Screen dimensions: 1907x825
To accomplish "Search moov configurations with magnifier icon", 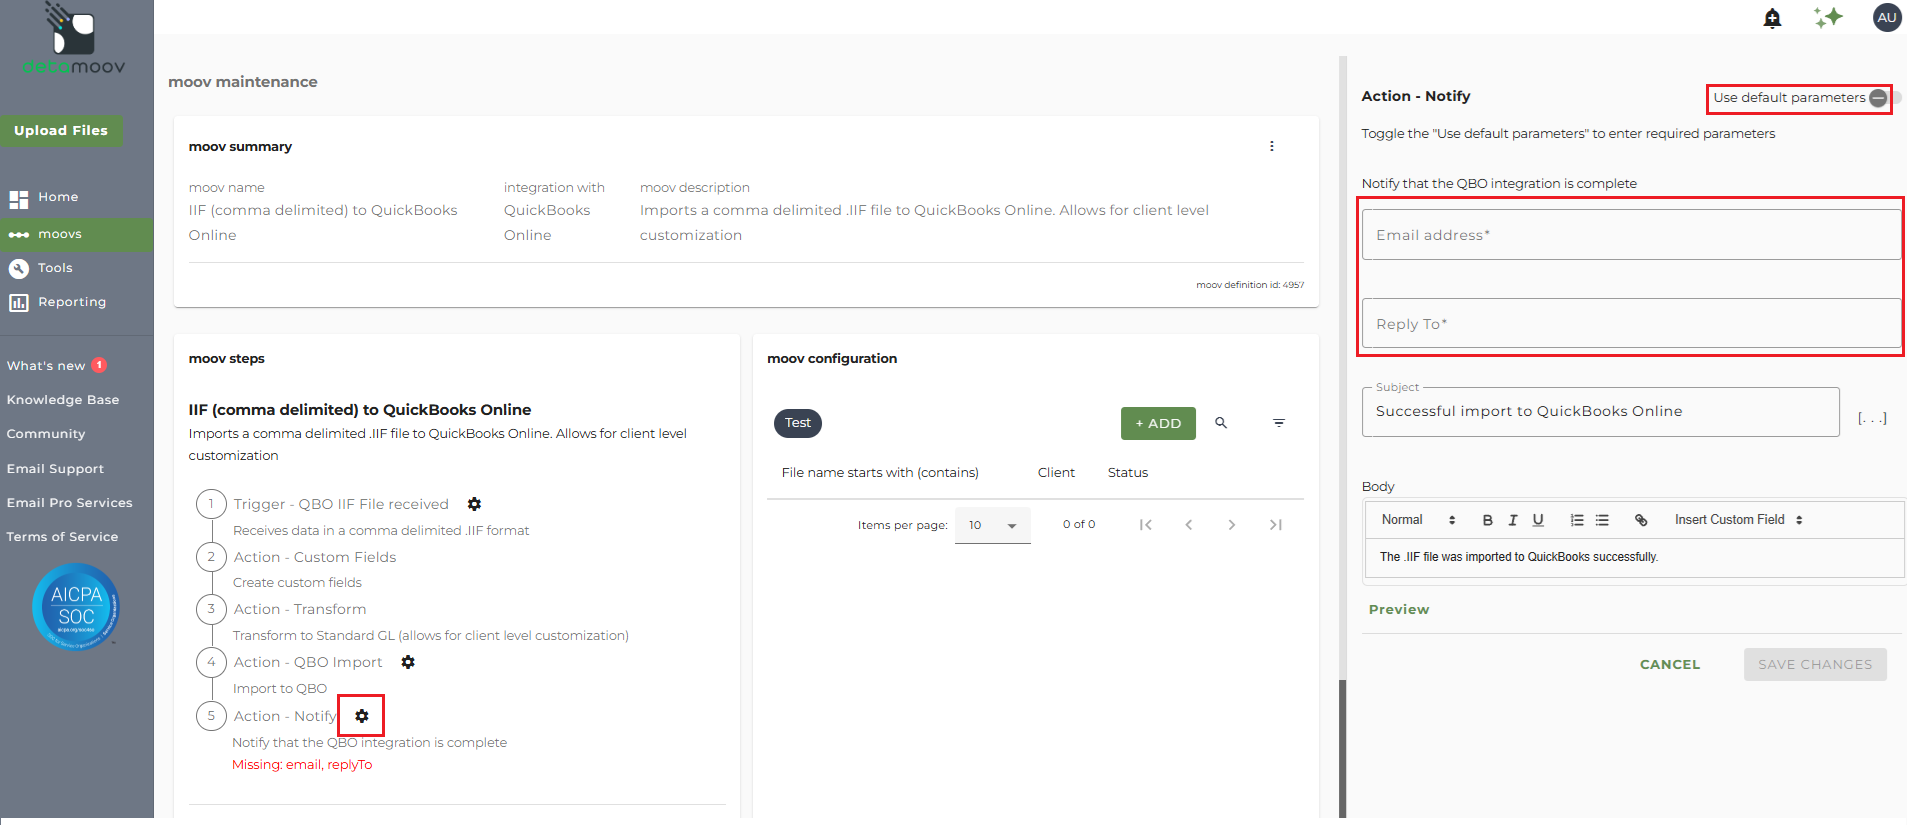I will coord(1221,423).
